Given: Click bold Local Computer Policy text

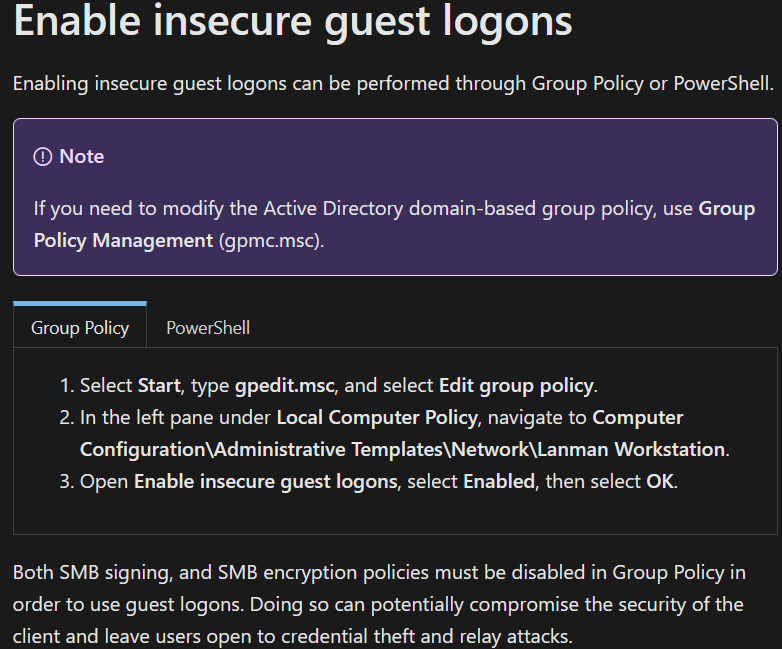Looking at the screenshot, I should pos(377,418).
